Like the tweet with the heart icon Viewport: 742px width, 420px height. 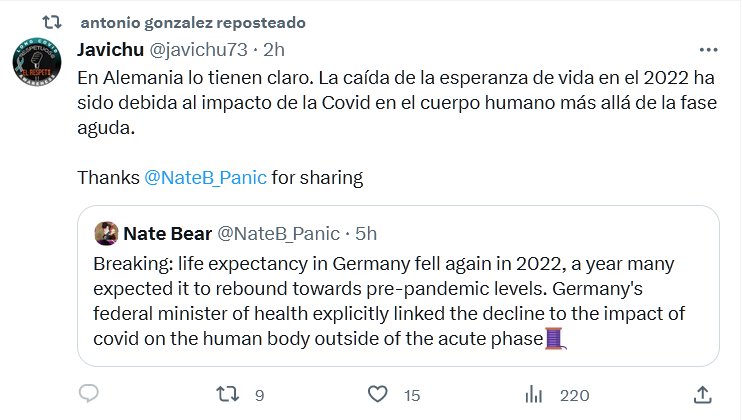tap(379, 395)
